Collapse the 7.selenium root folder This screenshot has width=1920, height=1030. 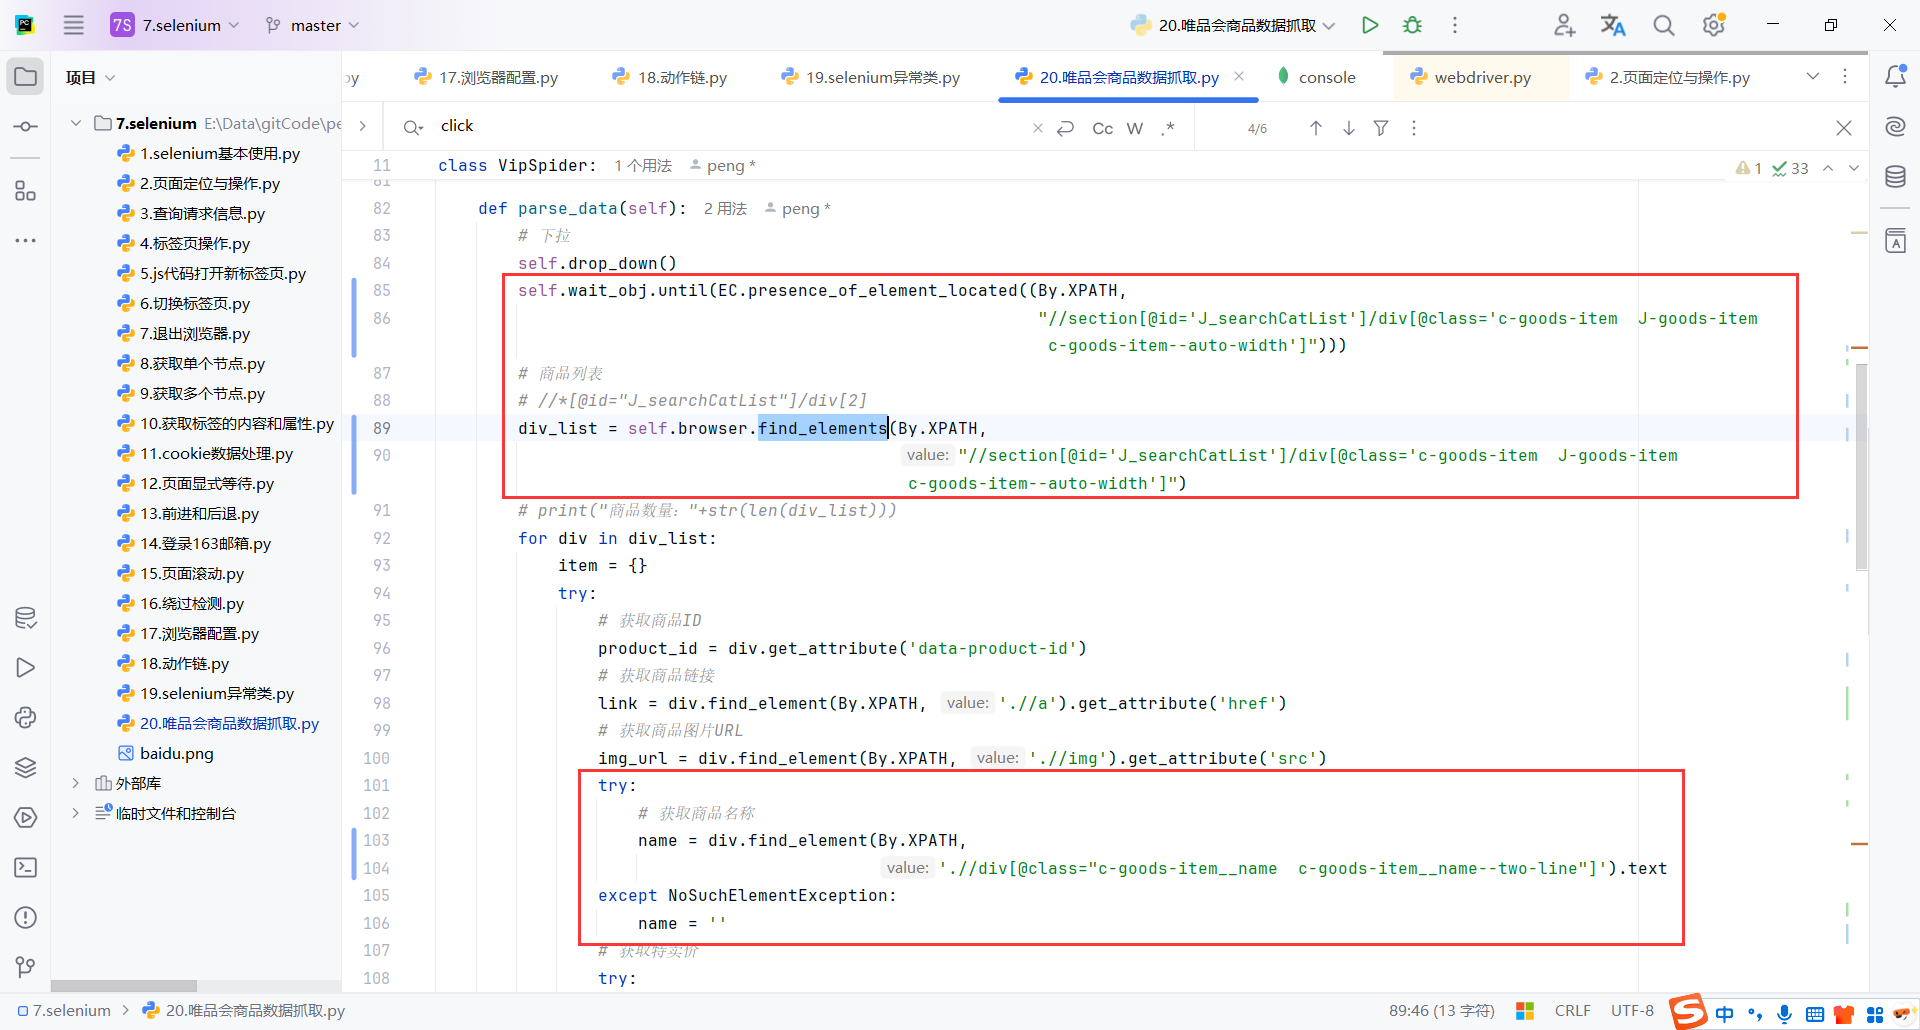click(76, 123)
